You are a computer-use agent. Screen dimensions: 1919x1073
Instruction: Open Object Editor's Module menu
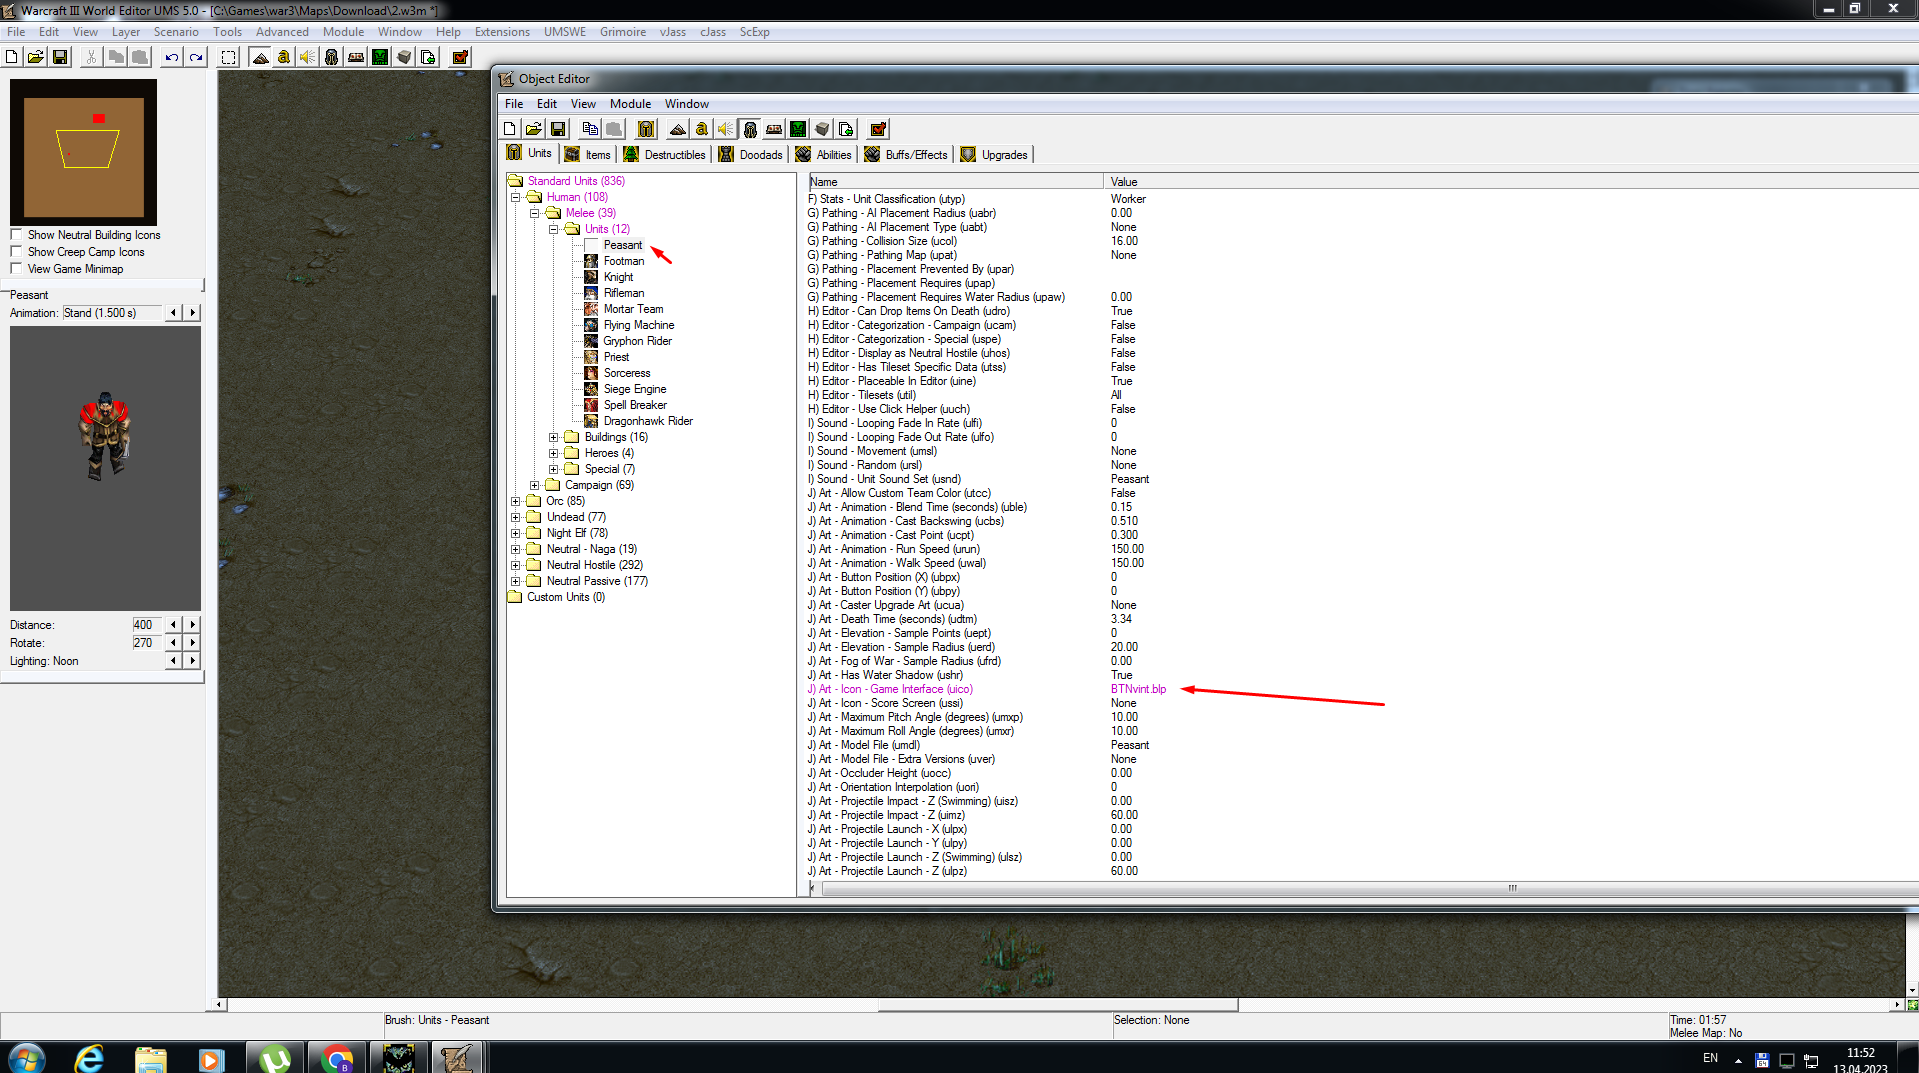pos(630,104)
